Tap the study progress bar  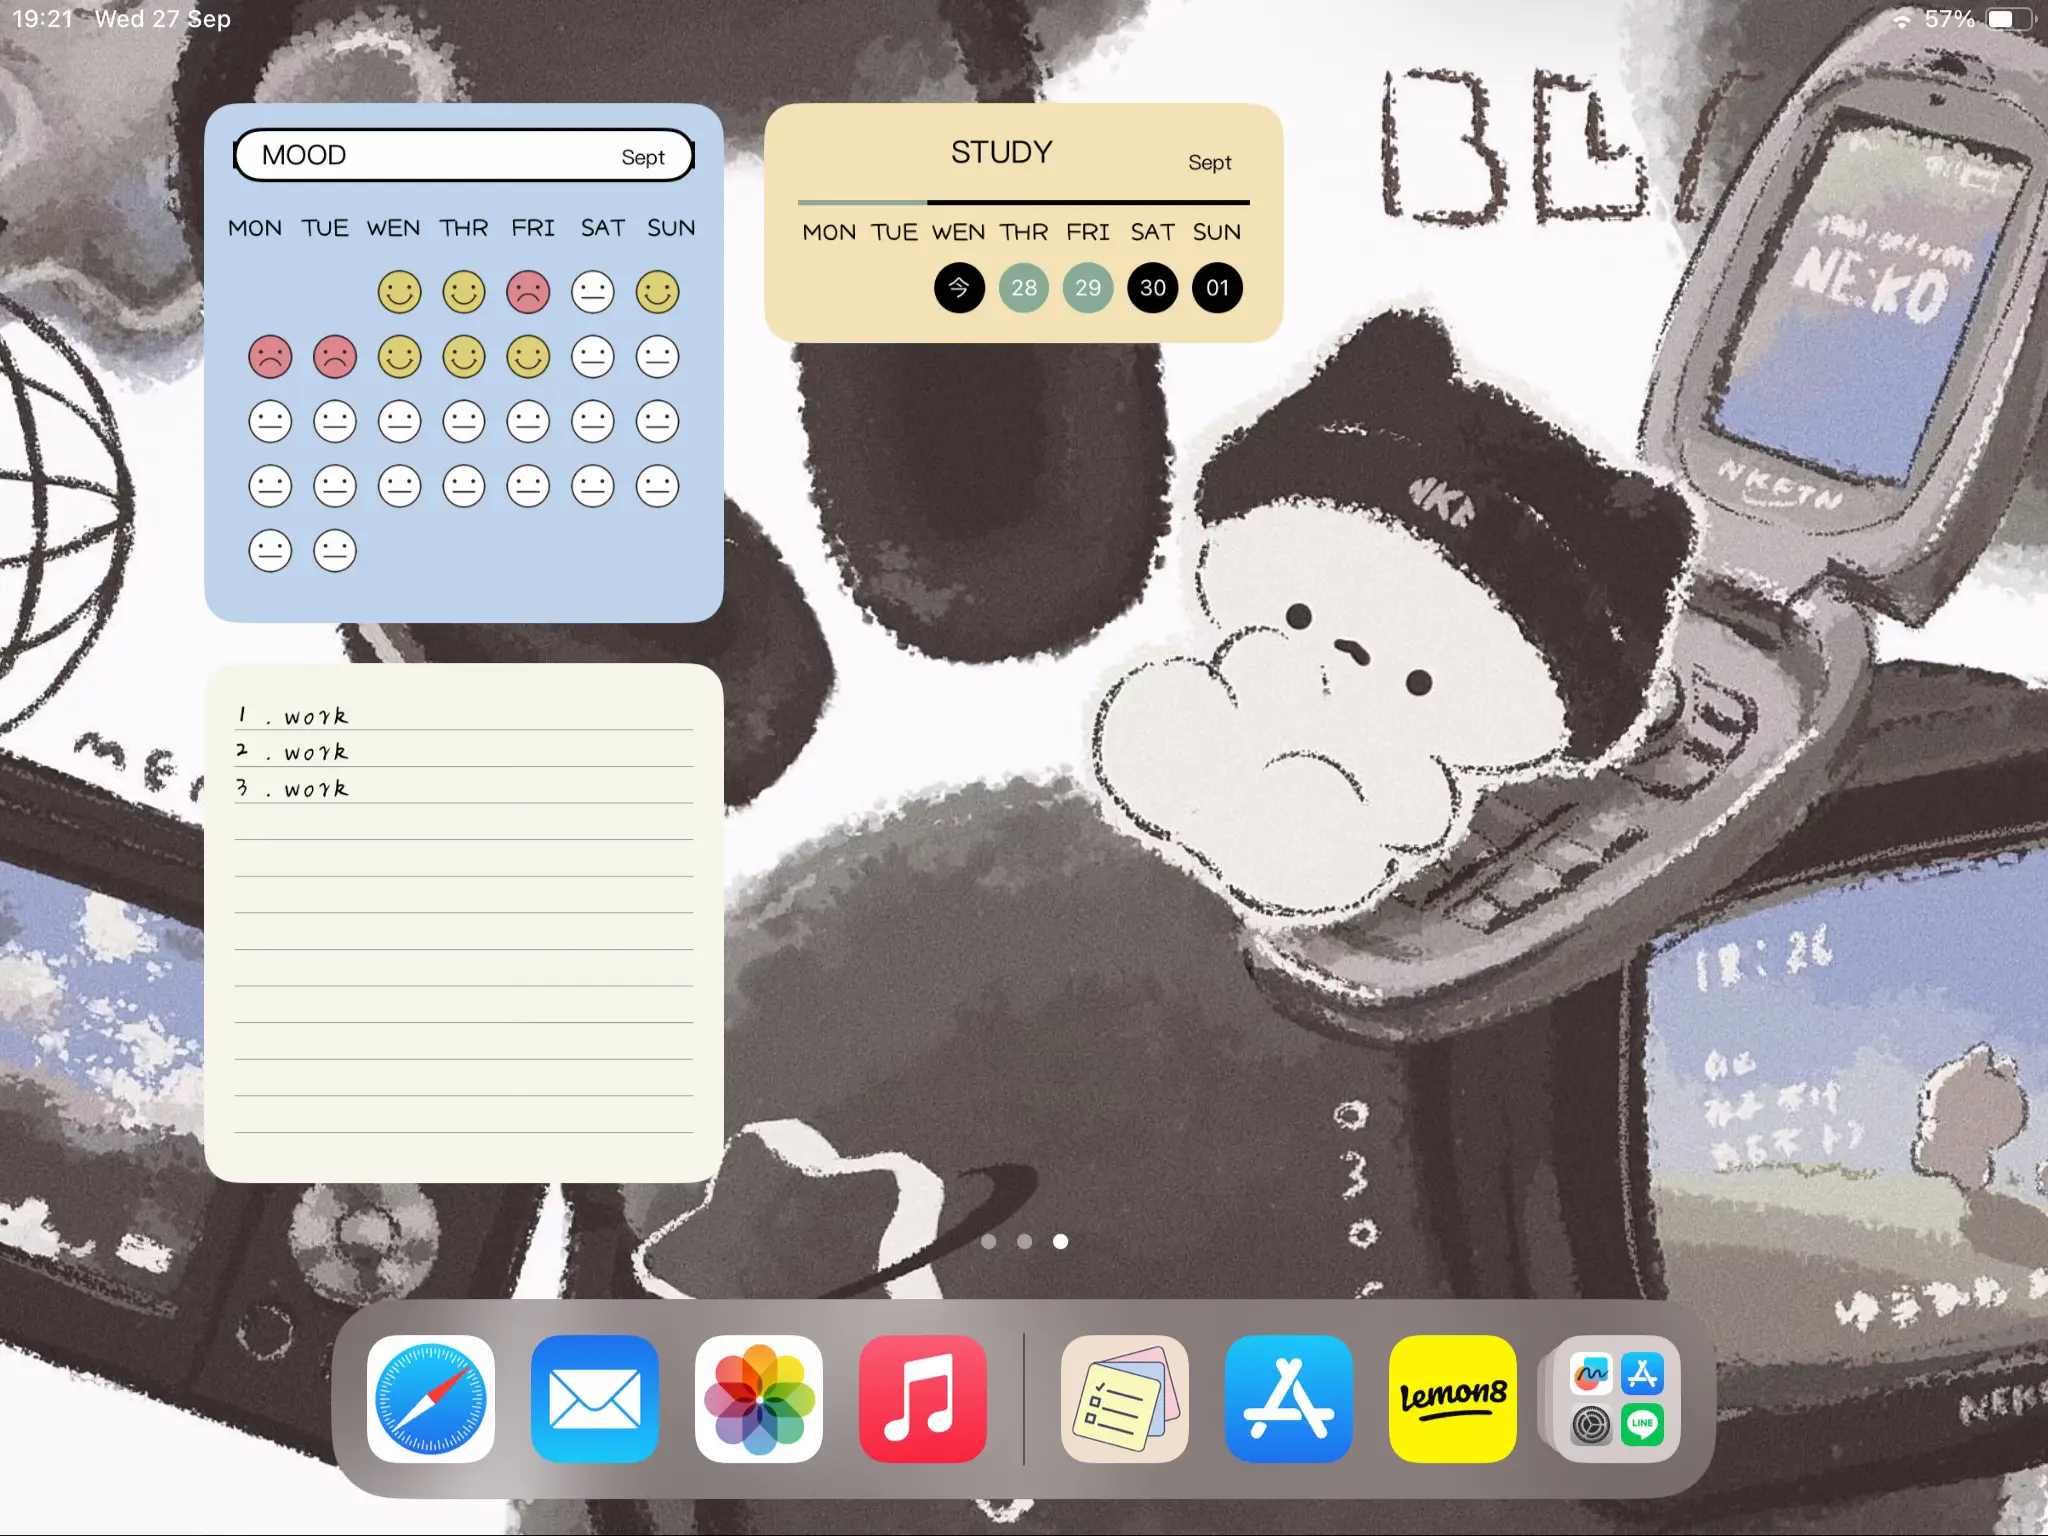click(x=1022, y=201)
